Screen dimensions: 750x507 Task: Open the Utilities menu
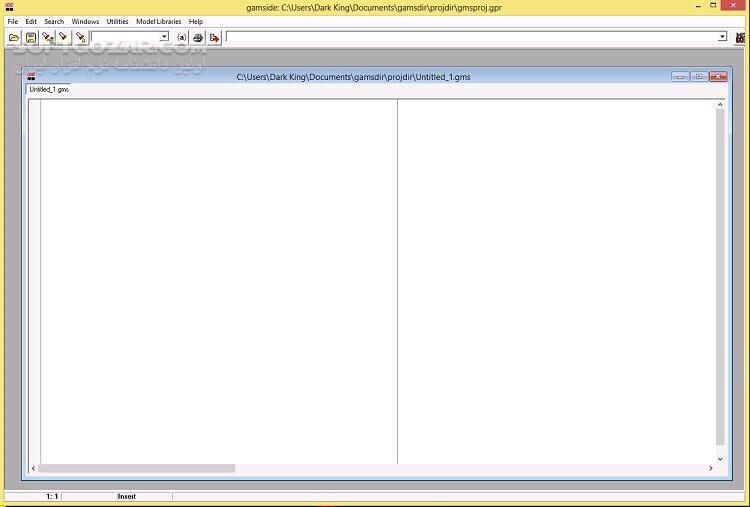117,21
